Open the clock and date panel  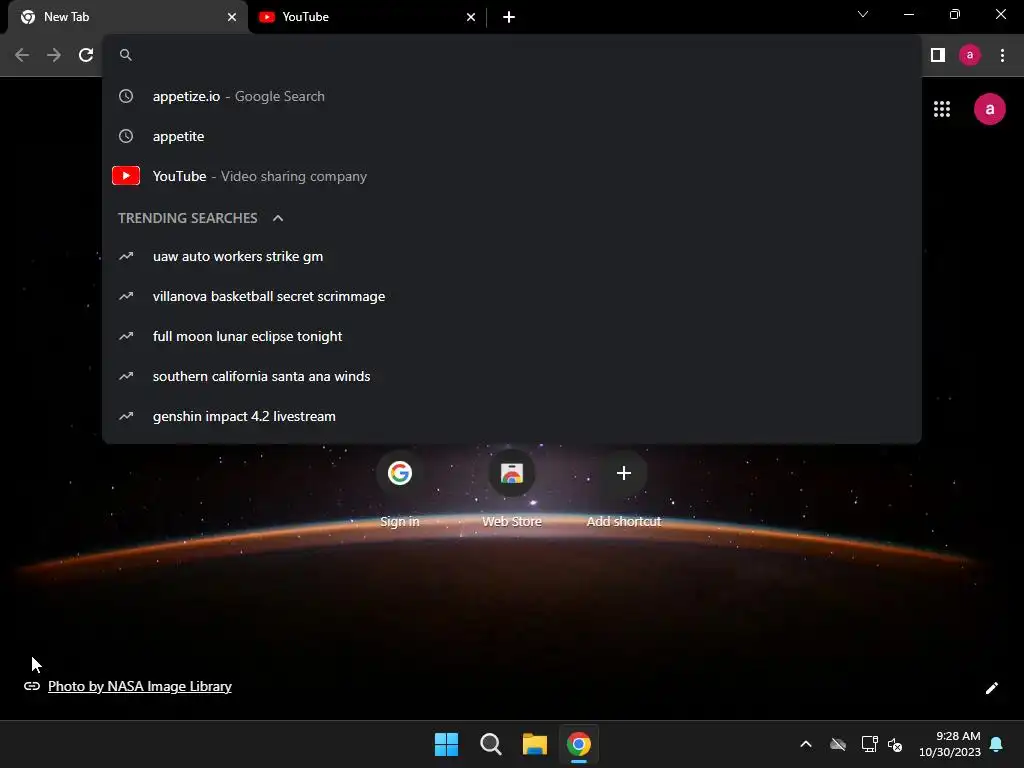(950, 744)
